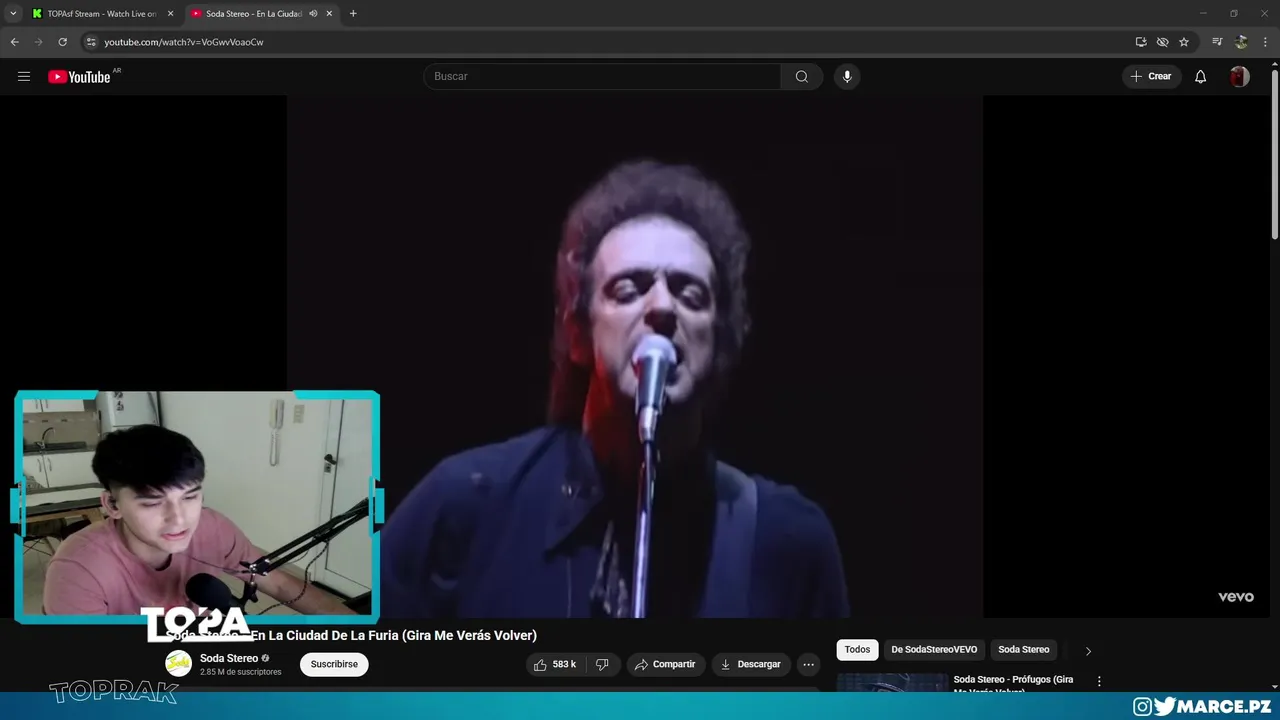Open the browser media controls icon
The image size is (1280, 720).
point(1217,42)
